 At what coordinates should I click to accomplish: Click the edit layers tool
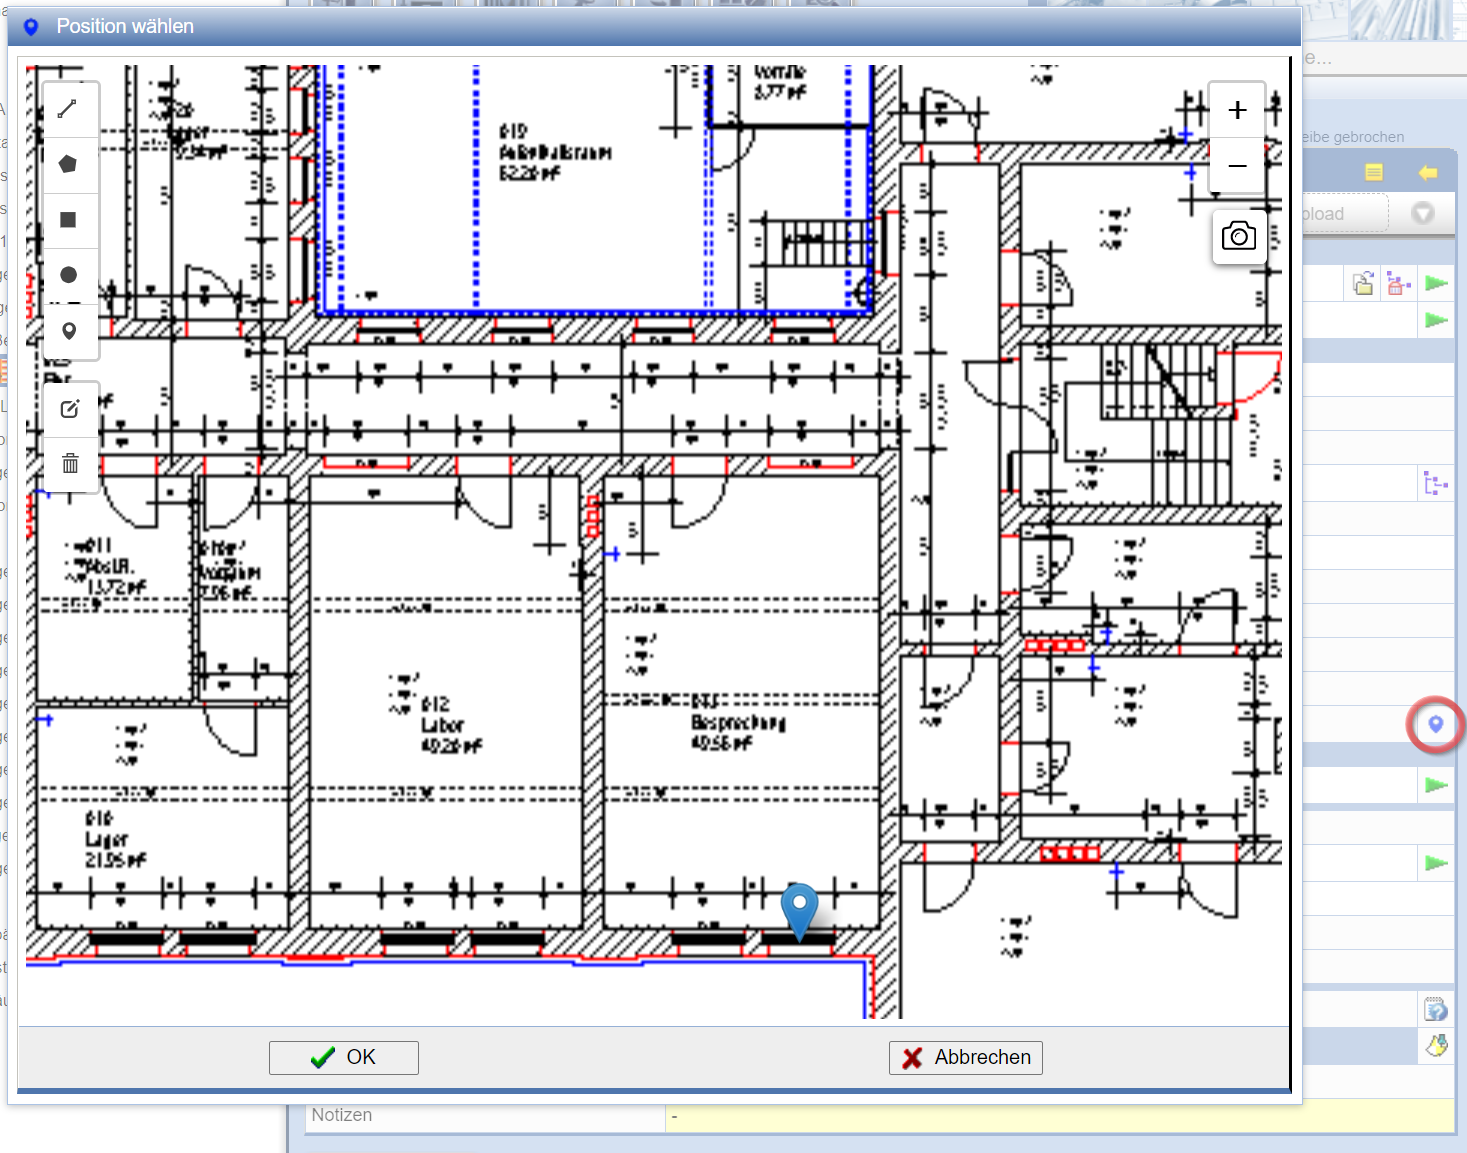click(x=70, y=409)
